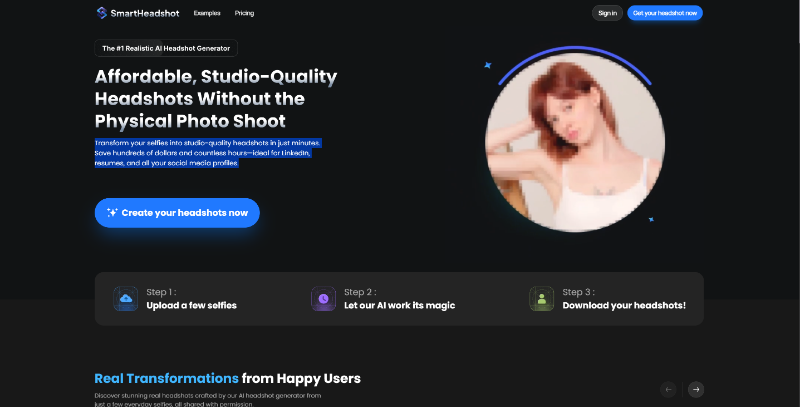Click 'Download your headshots!' text
Viewport: 800px width, 407px height.
[624, 306]
